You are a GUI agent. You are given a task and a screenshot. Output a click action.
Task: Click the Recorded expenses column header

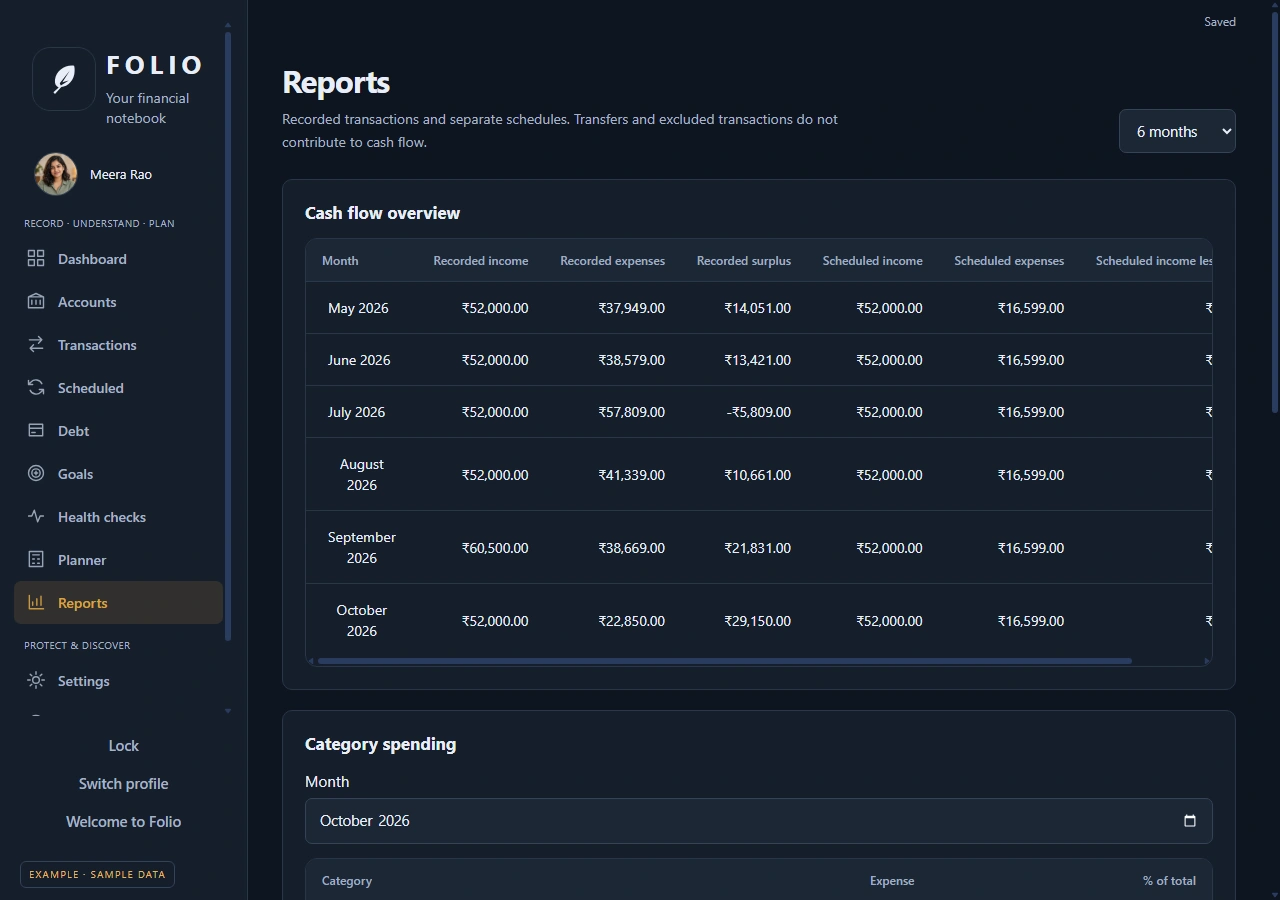tap(612, 261)
